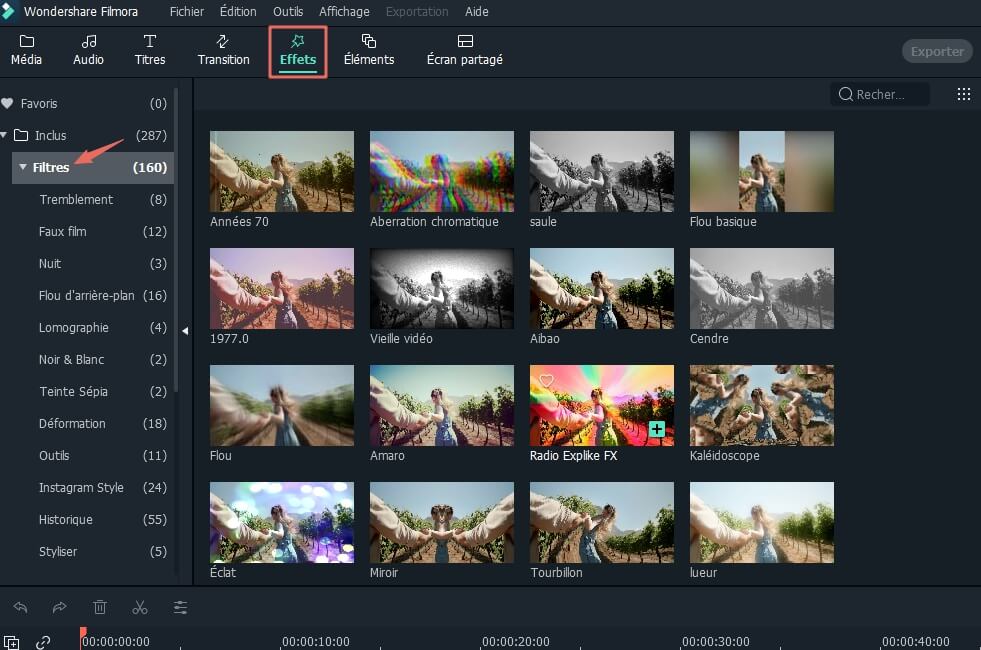Collapse the left sidebar with the arrow
The image size is (981, 650).
click(185, 330)
